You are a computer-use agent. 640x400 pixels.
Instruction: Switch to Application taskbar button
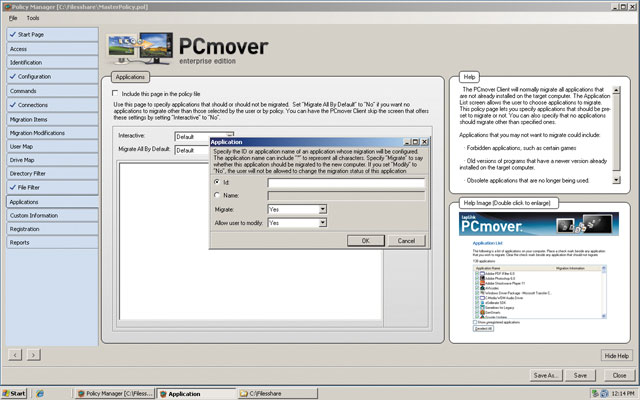pos(196,393)
